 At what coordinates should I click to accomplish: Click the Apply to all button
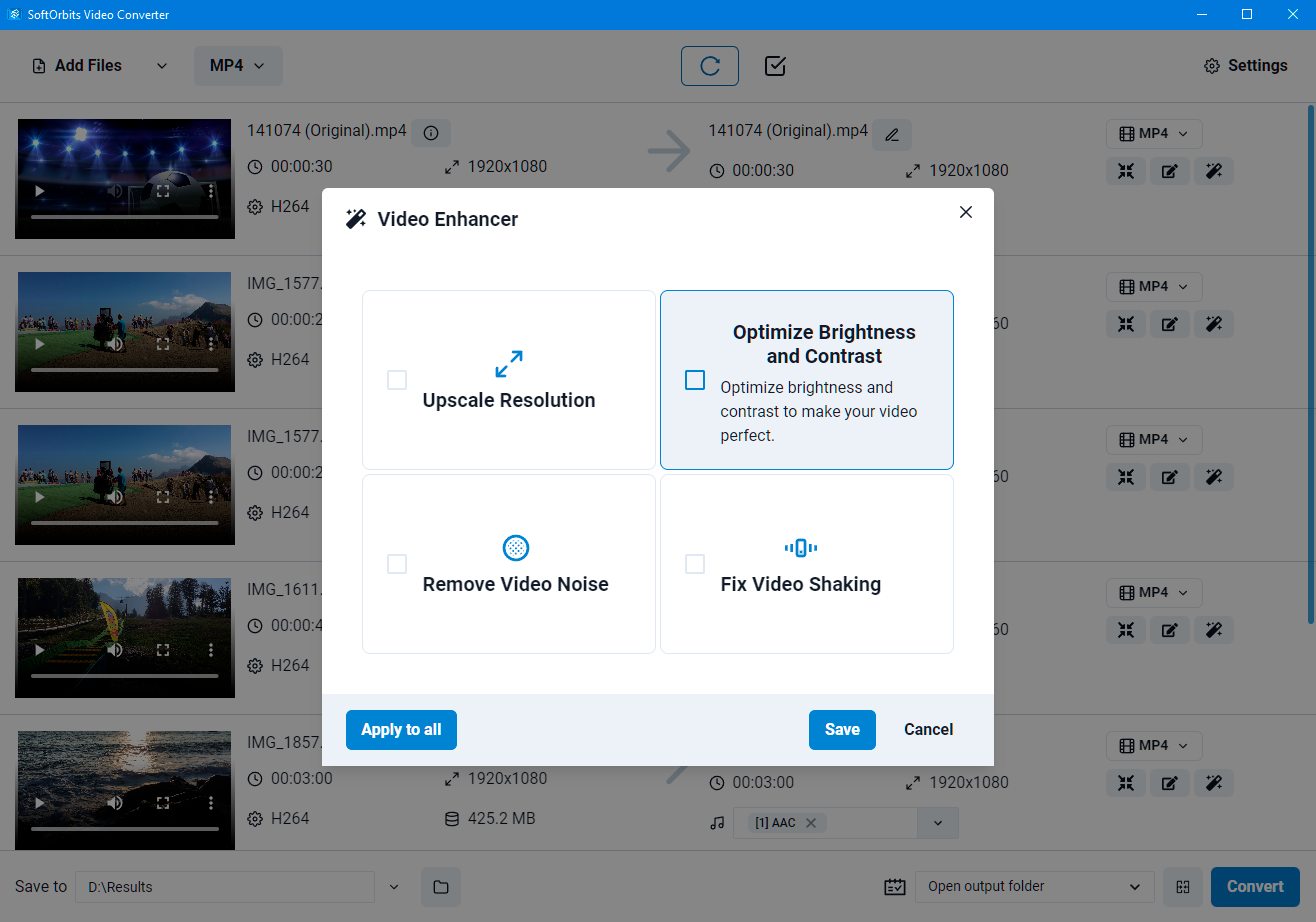(401, 730)
